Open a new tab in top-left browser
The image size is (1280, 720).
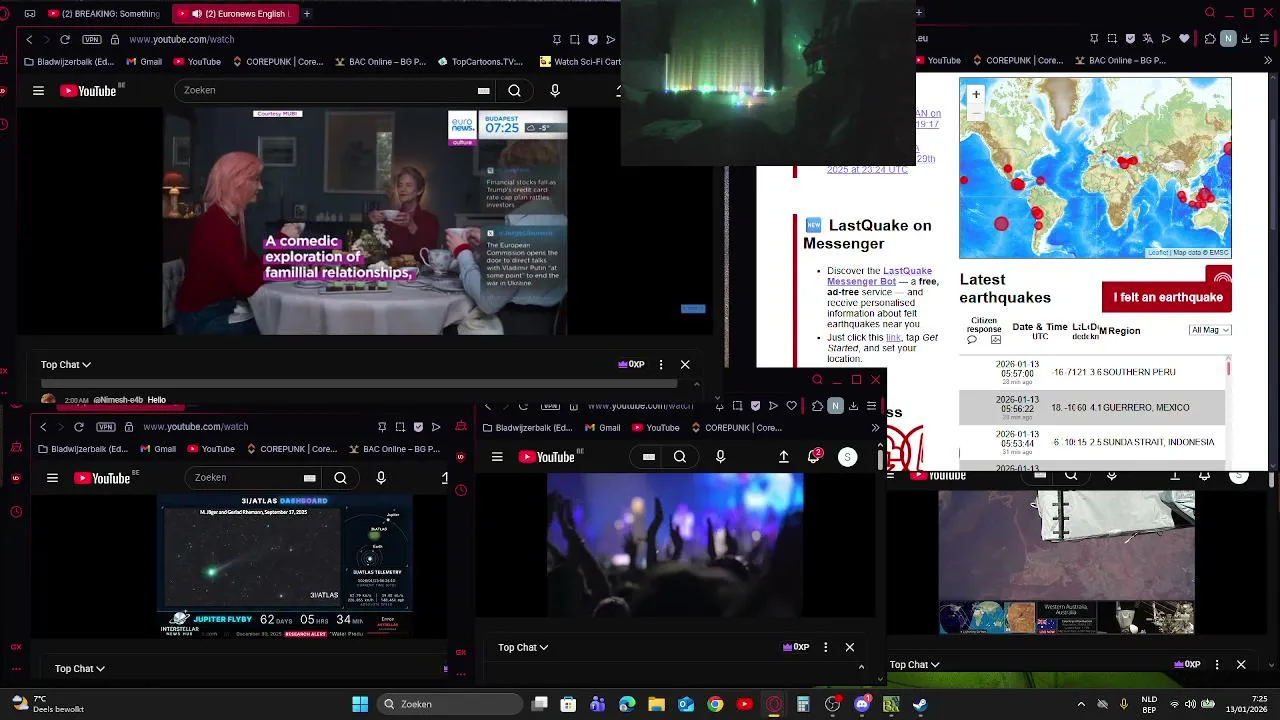pyautogui.click(x=307, y=14)
